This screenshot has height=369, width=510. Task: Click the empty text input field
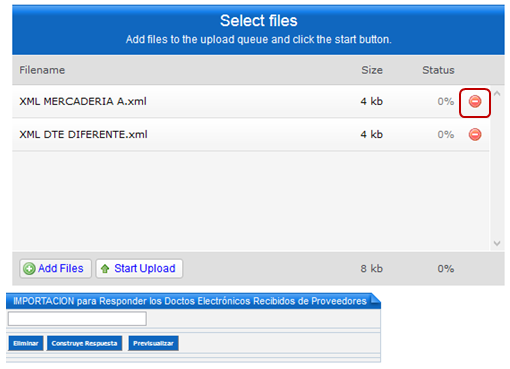coord(77,319)
